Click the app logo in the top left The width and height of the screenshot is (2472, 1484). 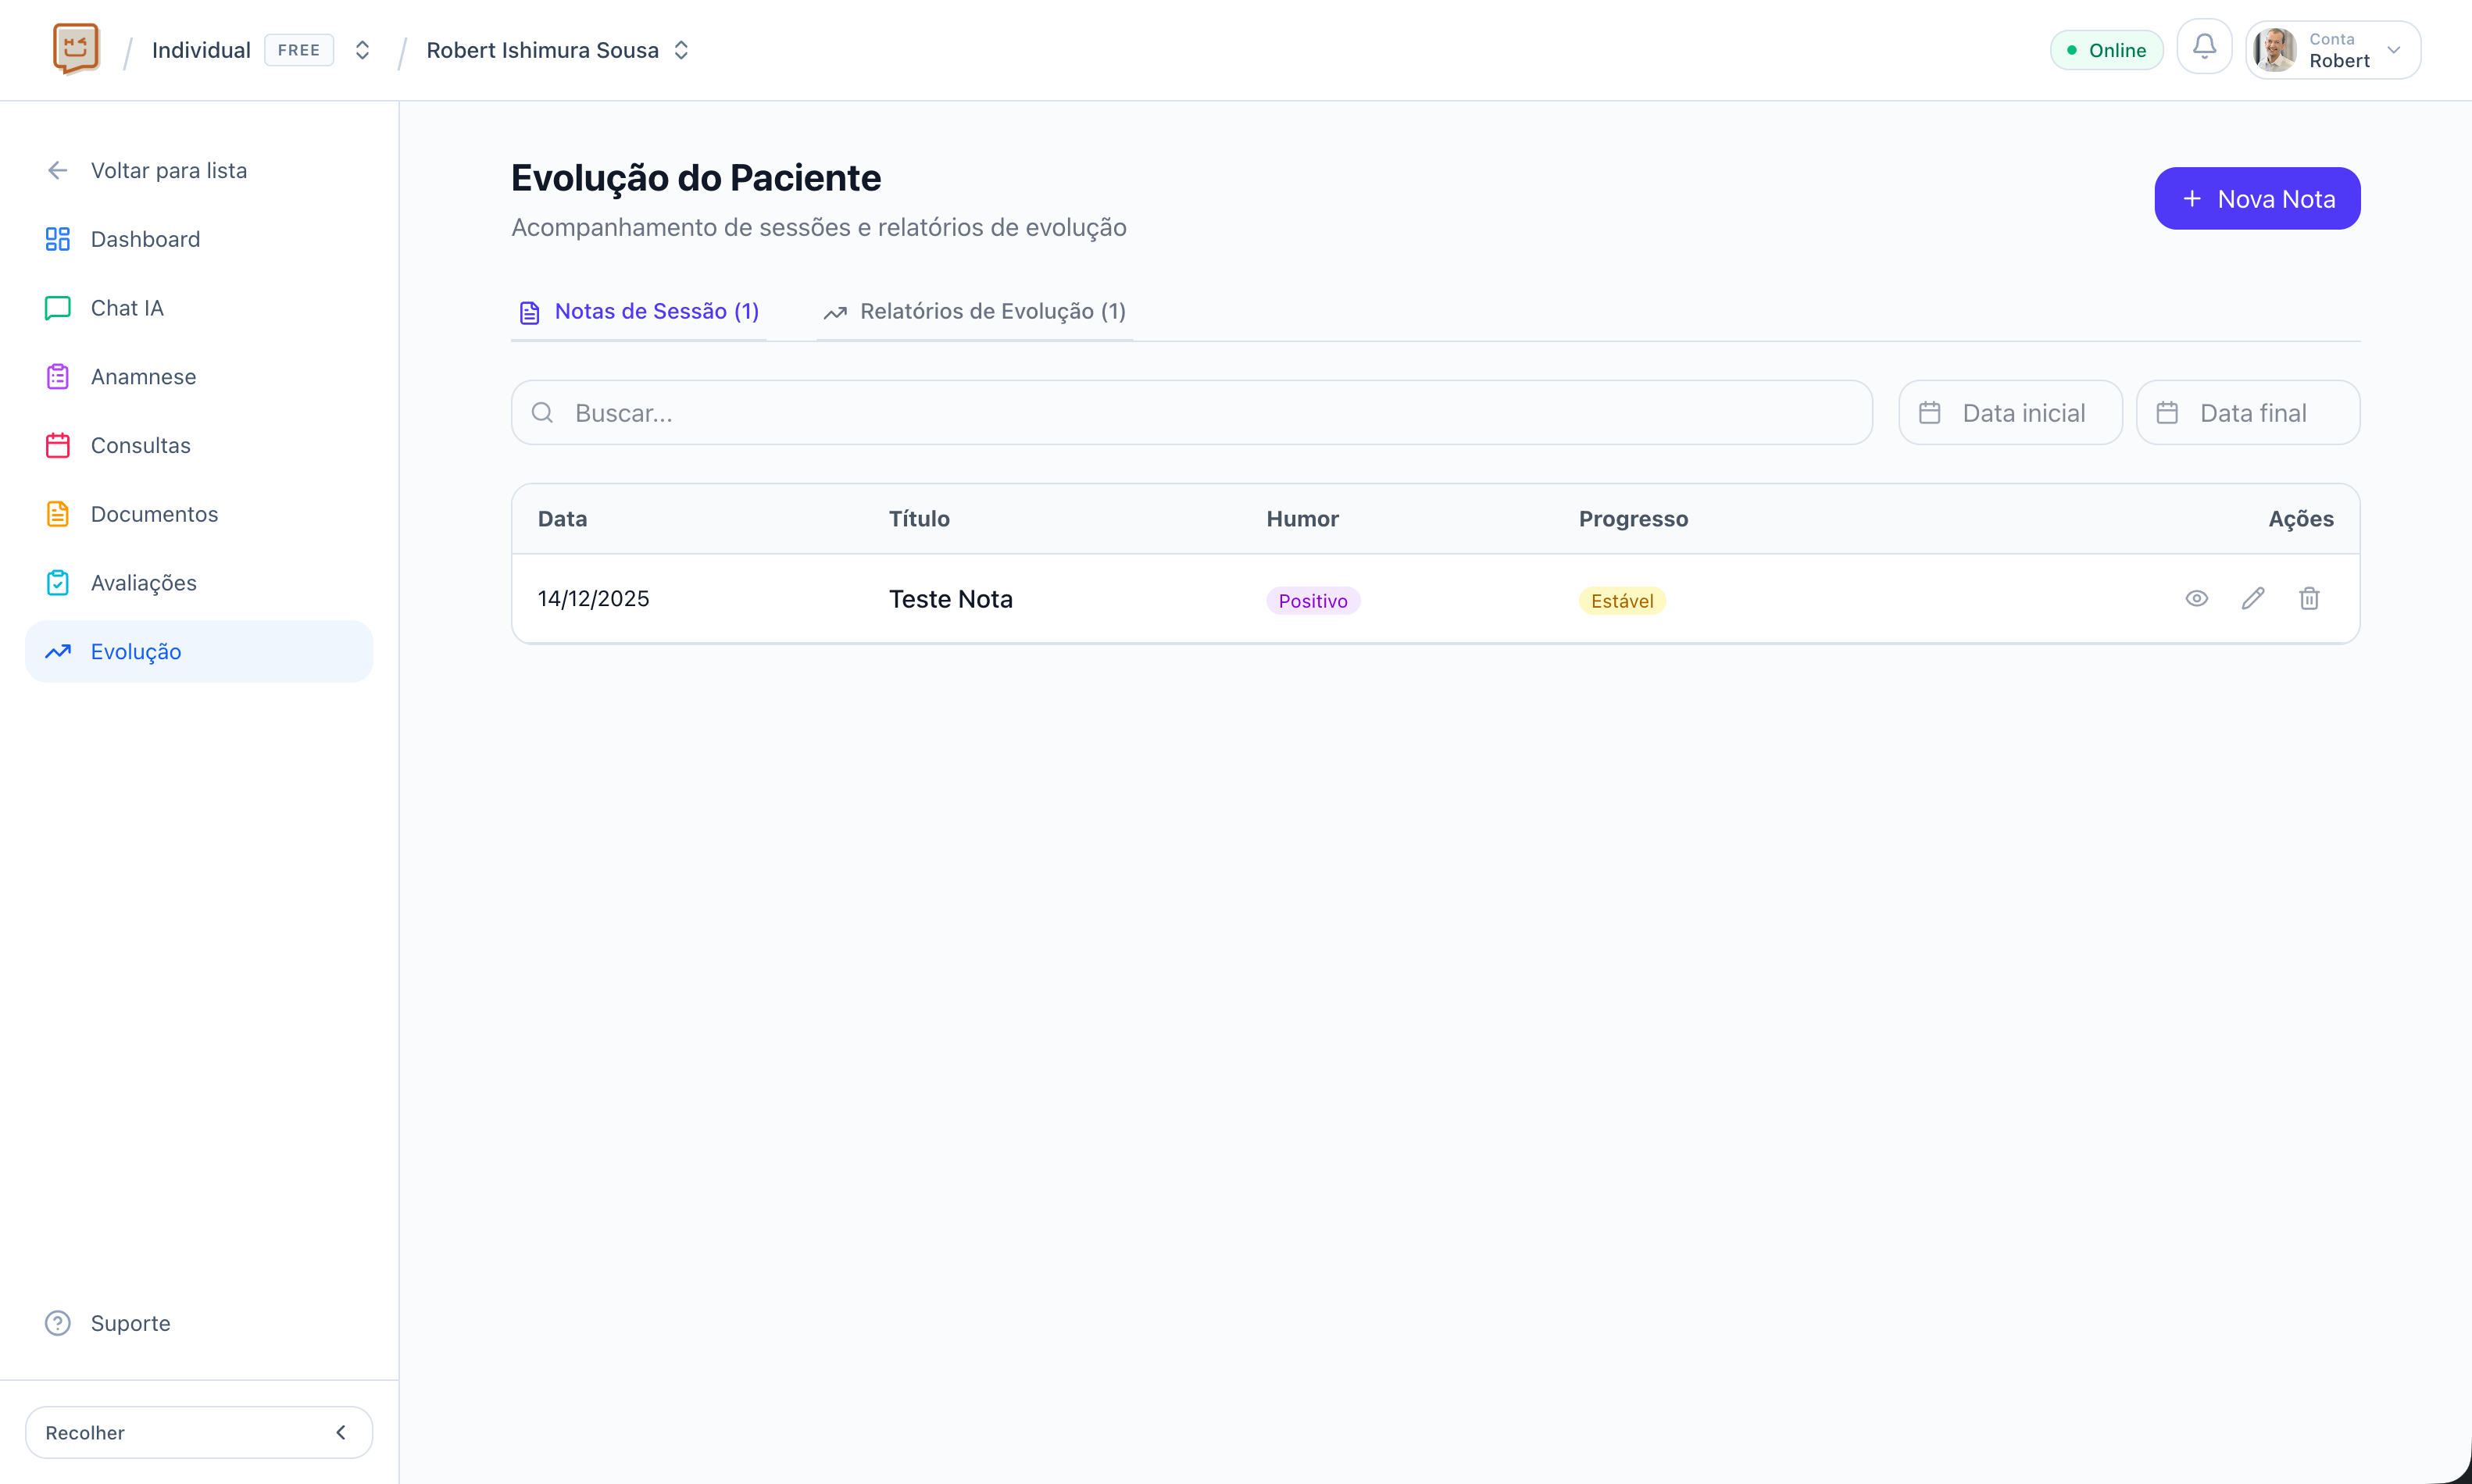[76, 47]
